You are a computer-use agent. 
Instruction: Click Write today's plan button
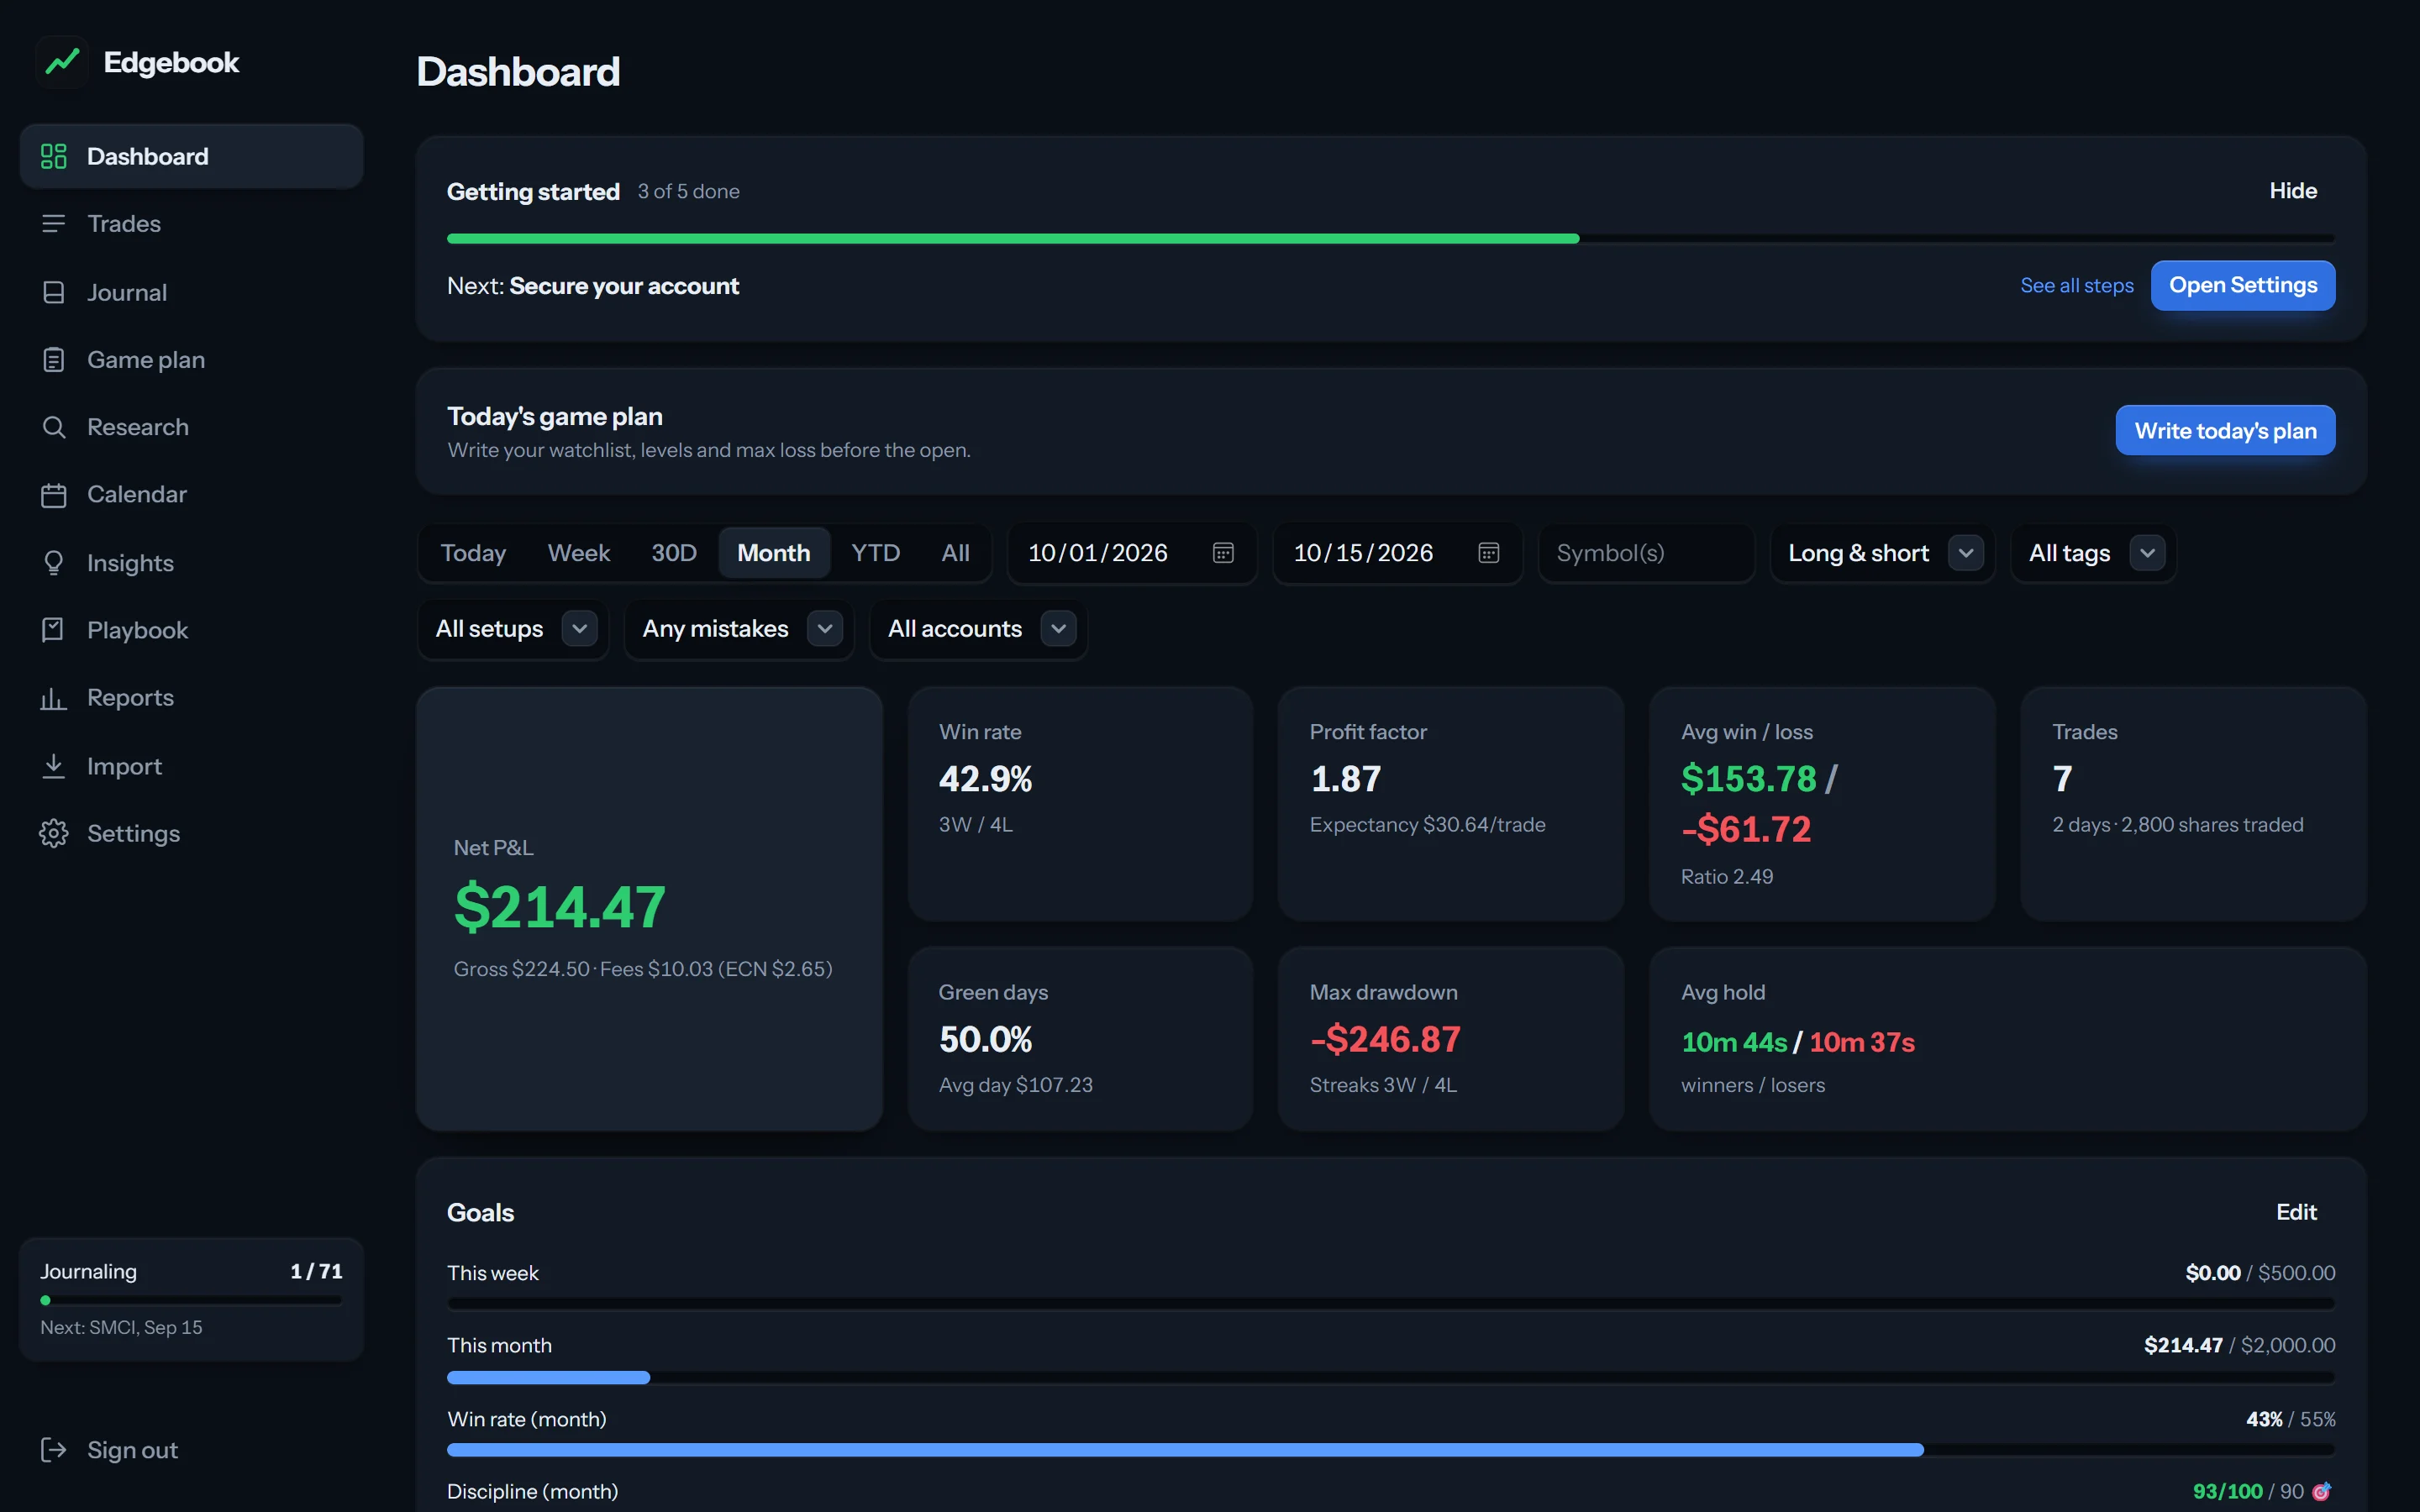pos(2225,430)
